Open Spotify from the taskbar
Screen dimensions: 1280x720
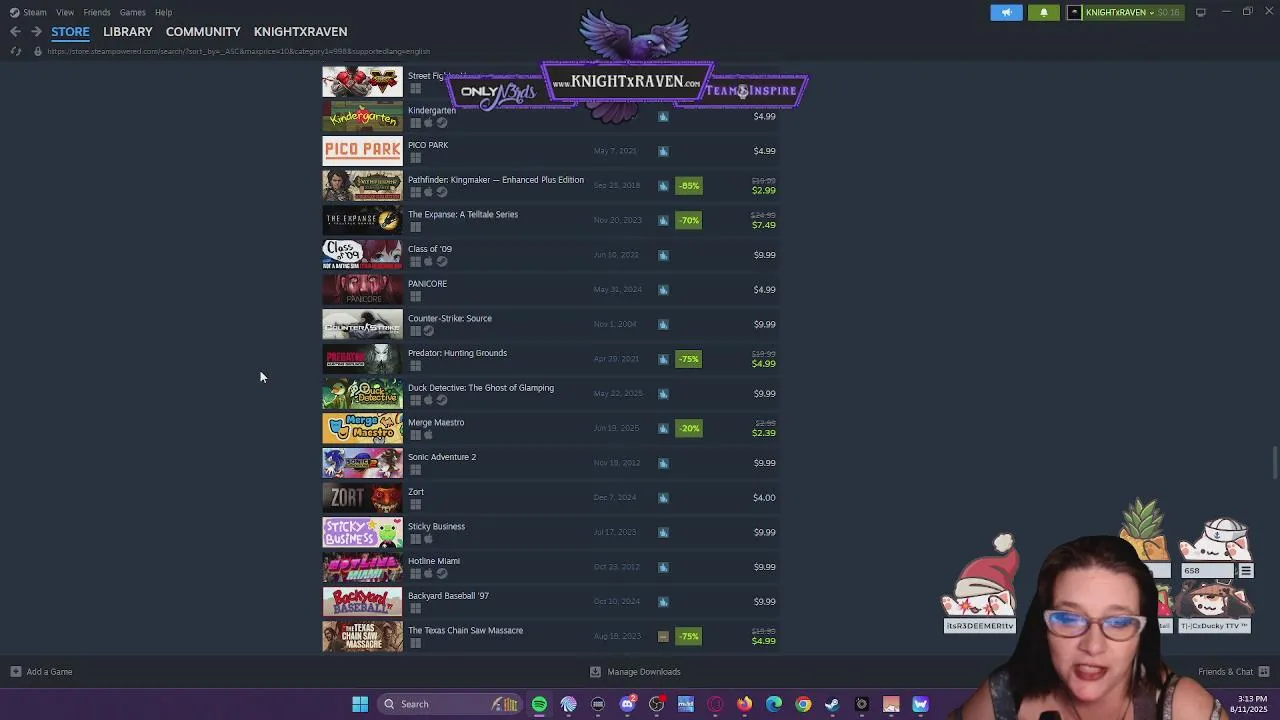click(539, 704)
